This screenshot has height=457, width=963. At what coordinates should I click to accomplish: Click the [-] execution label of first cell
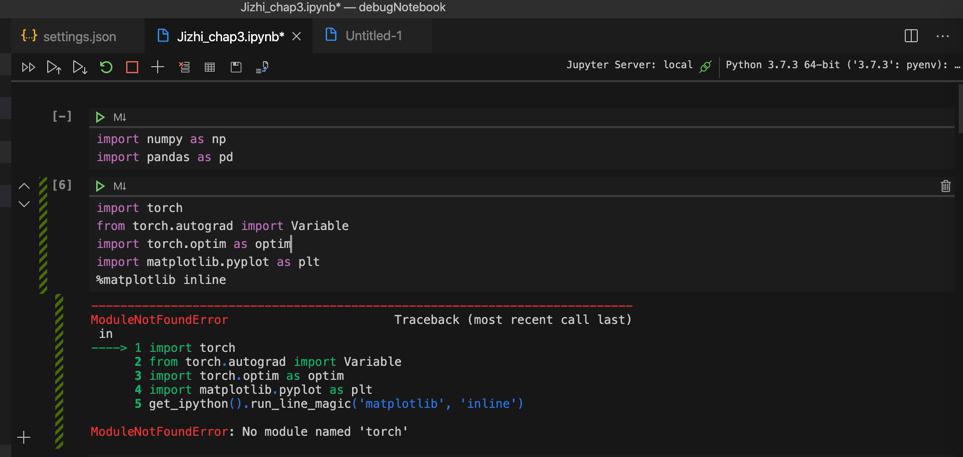62,116
